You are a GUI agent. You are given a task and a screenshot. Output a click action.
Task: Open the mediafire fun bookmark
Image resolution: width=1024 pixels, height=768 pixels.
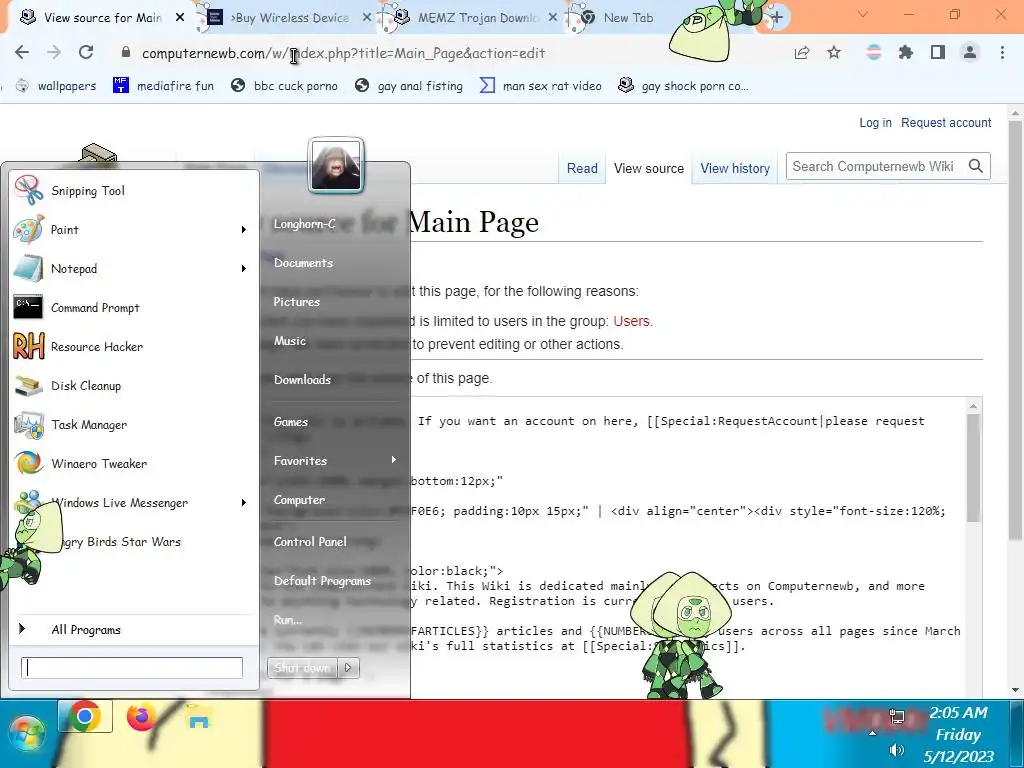tap(164, 86)
